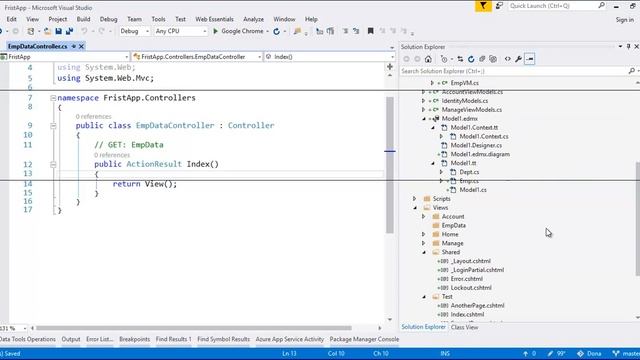Collapse the Shared folder node
This screenshot has height=360, width=640.
pos(424,252)
